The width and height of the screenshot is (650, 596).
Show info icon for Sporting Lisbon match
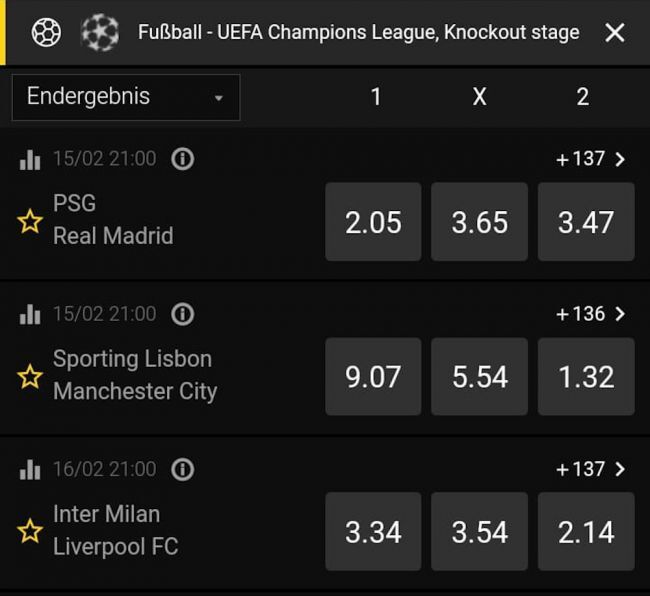click(182, 314)
